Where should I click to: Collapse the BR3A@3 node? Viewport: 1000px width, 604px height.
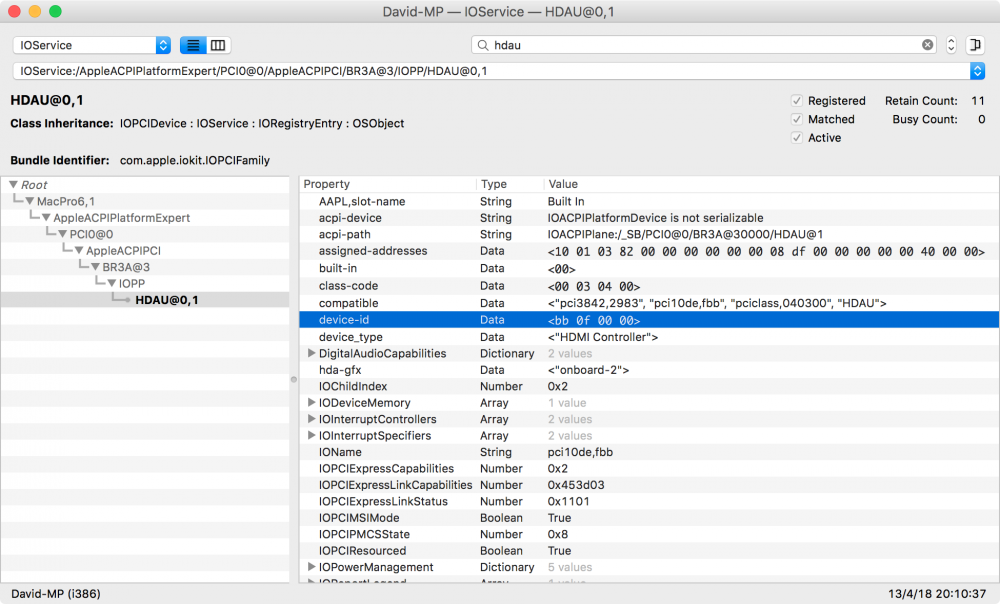click(95, 267)
